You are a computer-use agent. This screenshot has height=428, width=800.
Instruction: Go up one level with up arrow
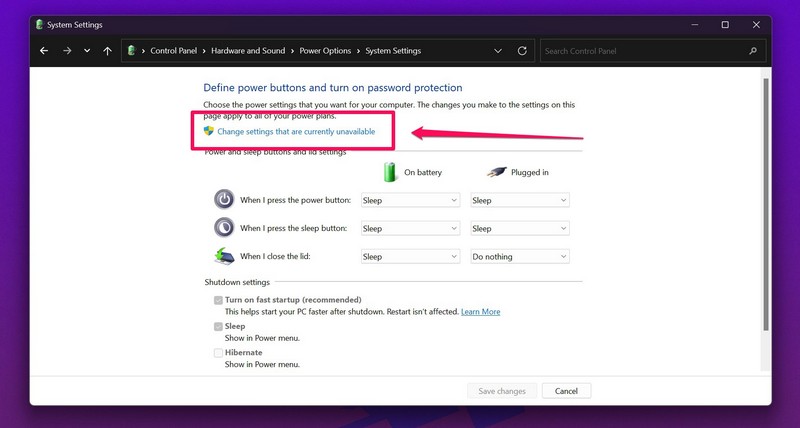[x=107, y=51]
